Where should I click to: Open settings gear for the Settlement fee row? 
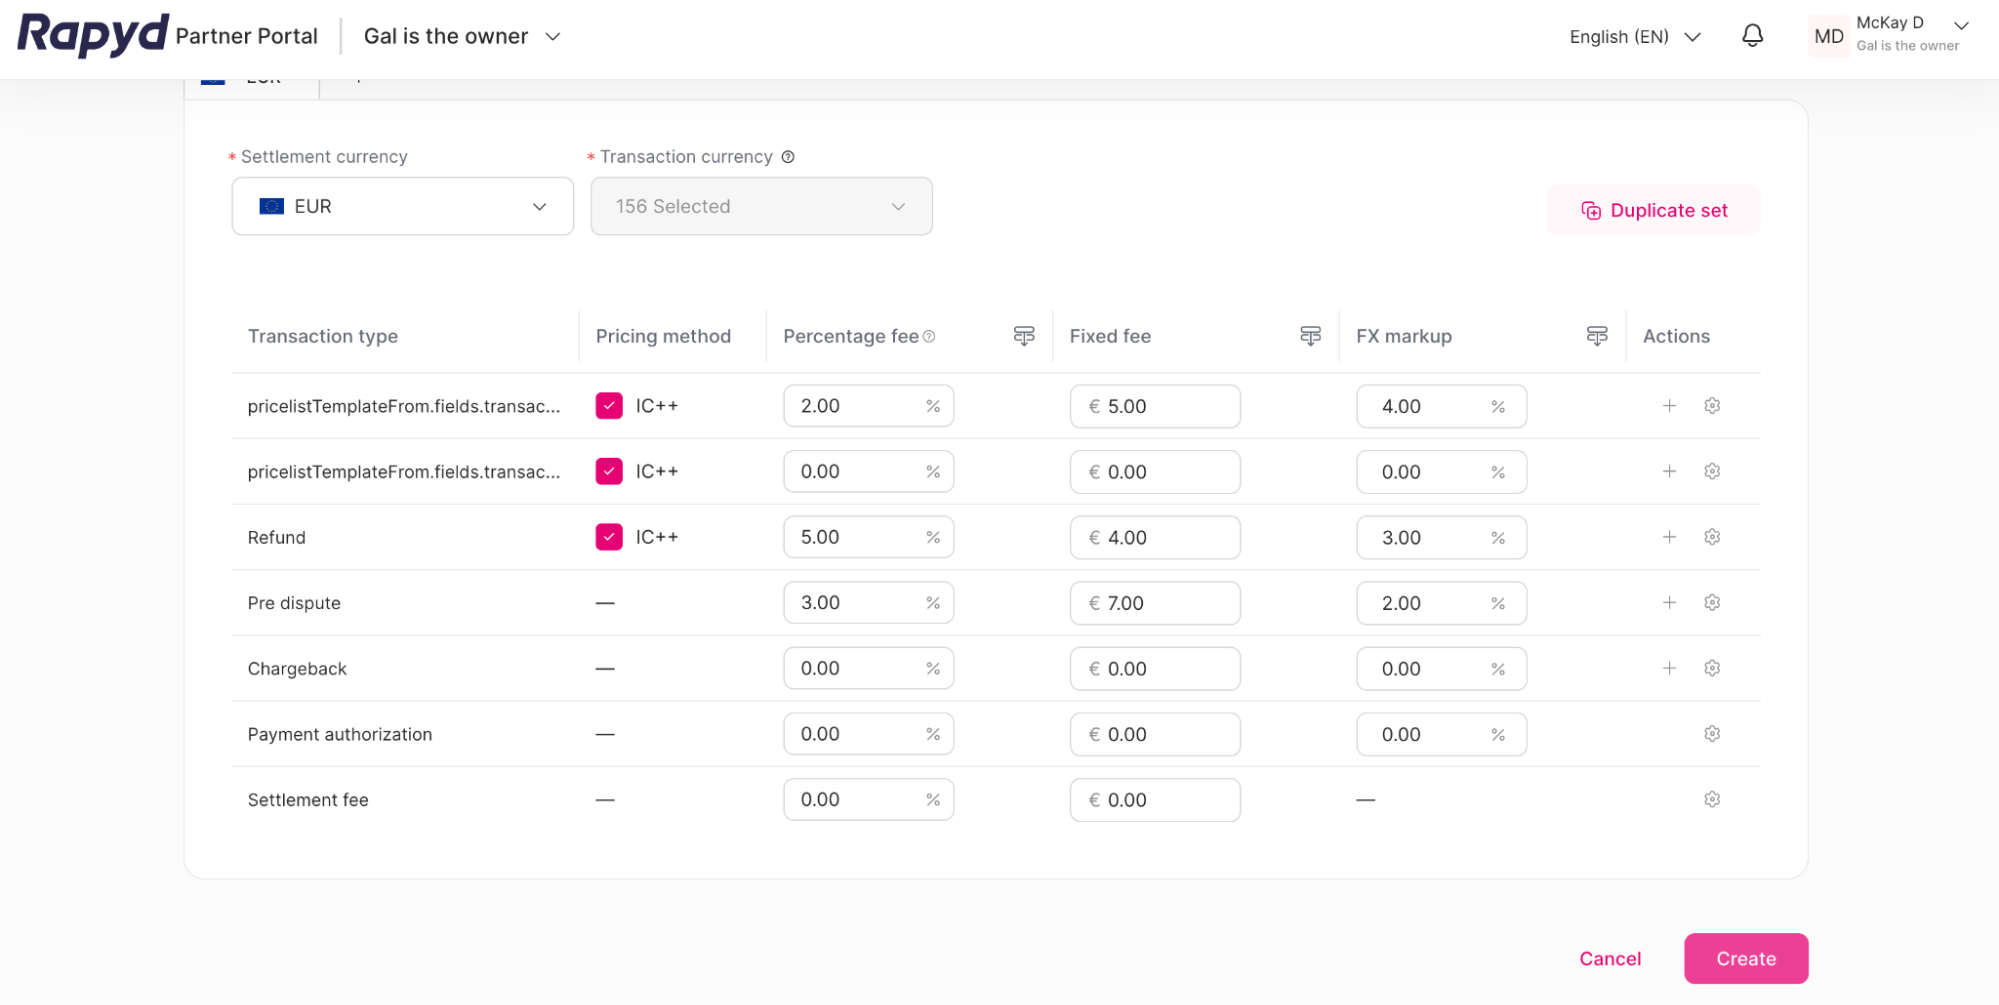point(1711,799)
